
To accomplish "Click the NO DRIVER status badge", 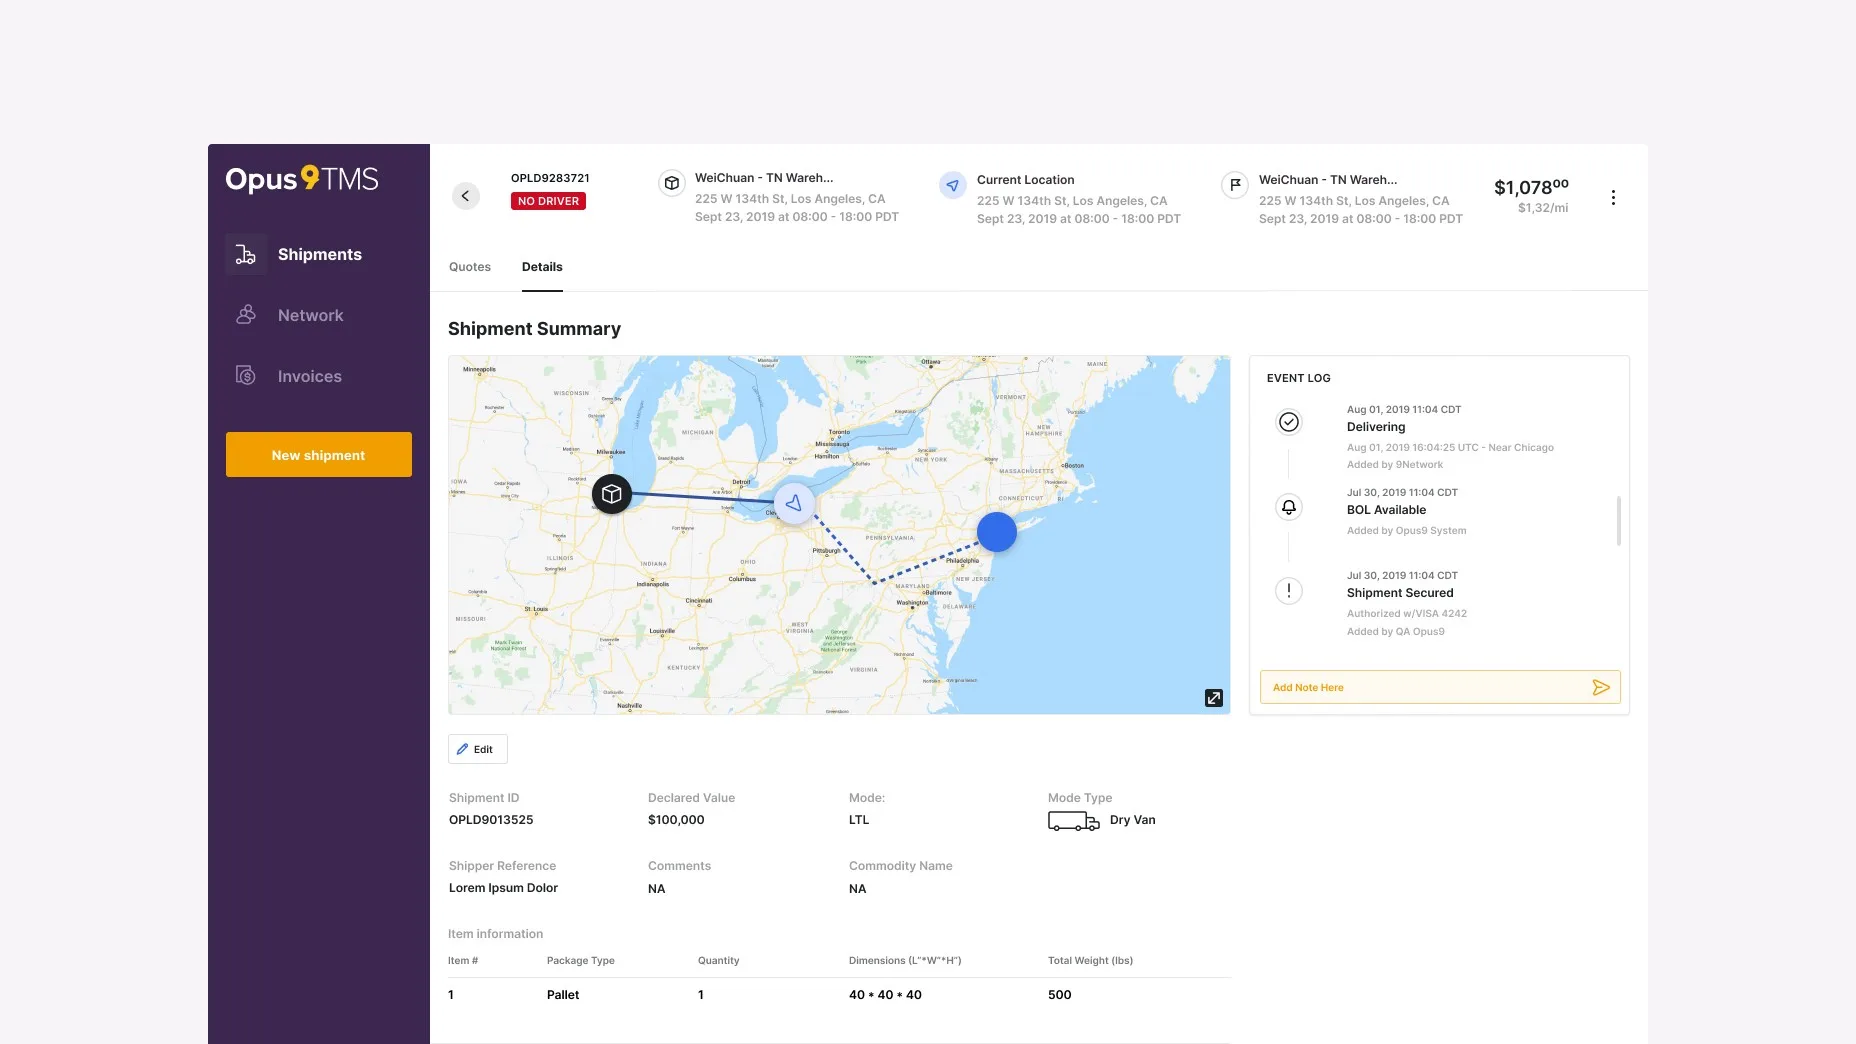I will [x=548, y=201].
